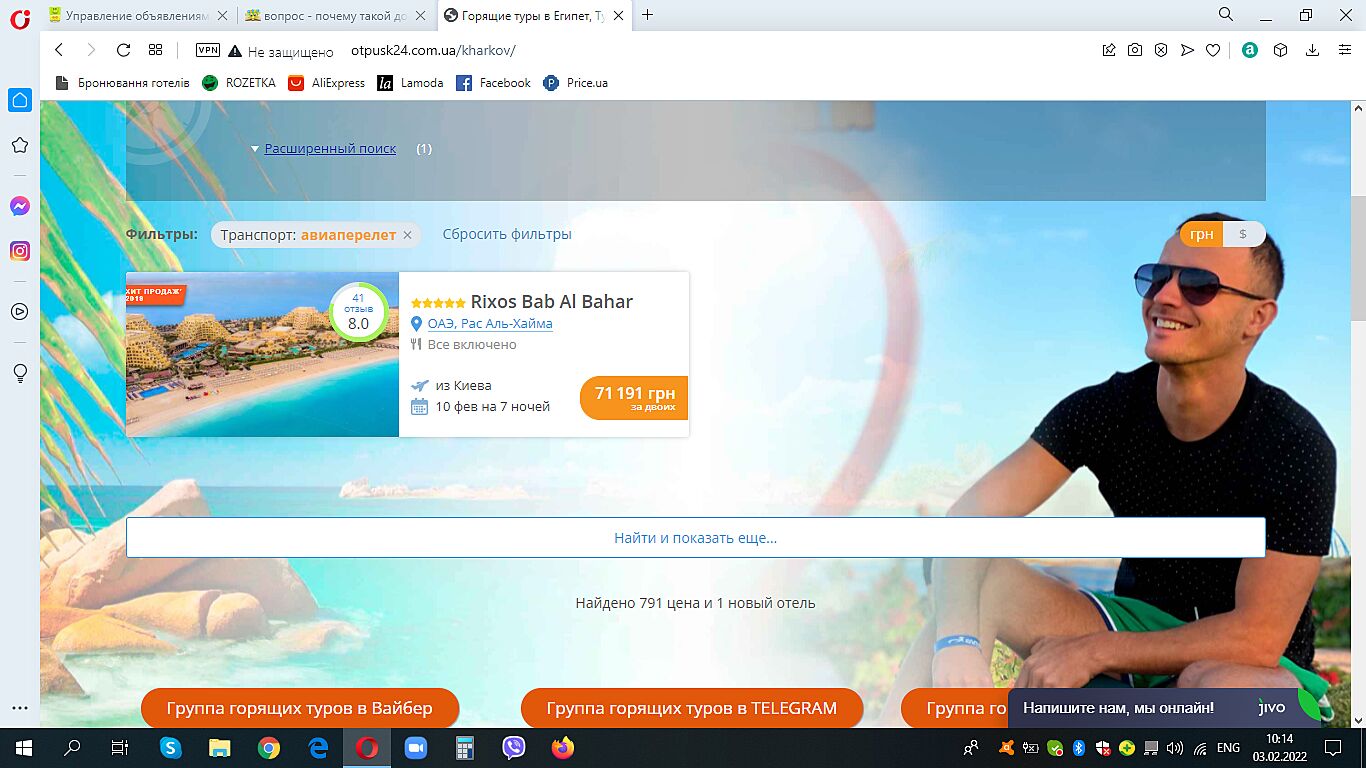Viewport: 1366px width, 768px height.
Task: Open Instagram in Opera sidebar
Action: click(20, 251)
